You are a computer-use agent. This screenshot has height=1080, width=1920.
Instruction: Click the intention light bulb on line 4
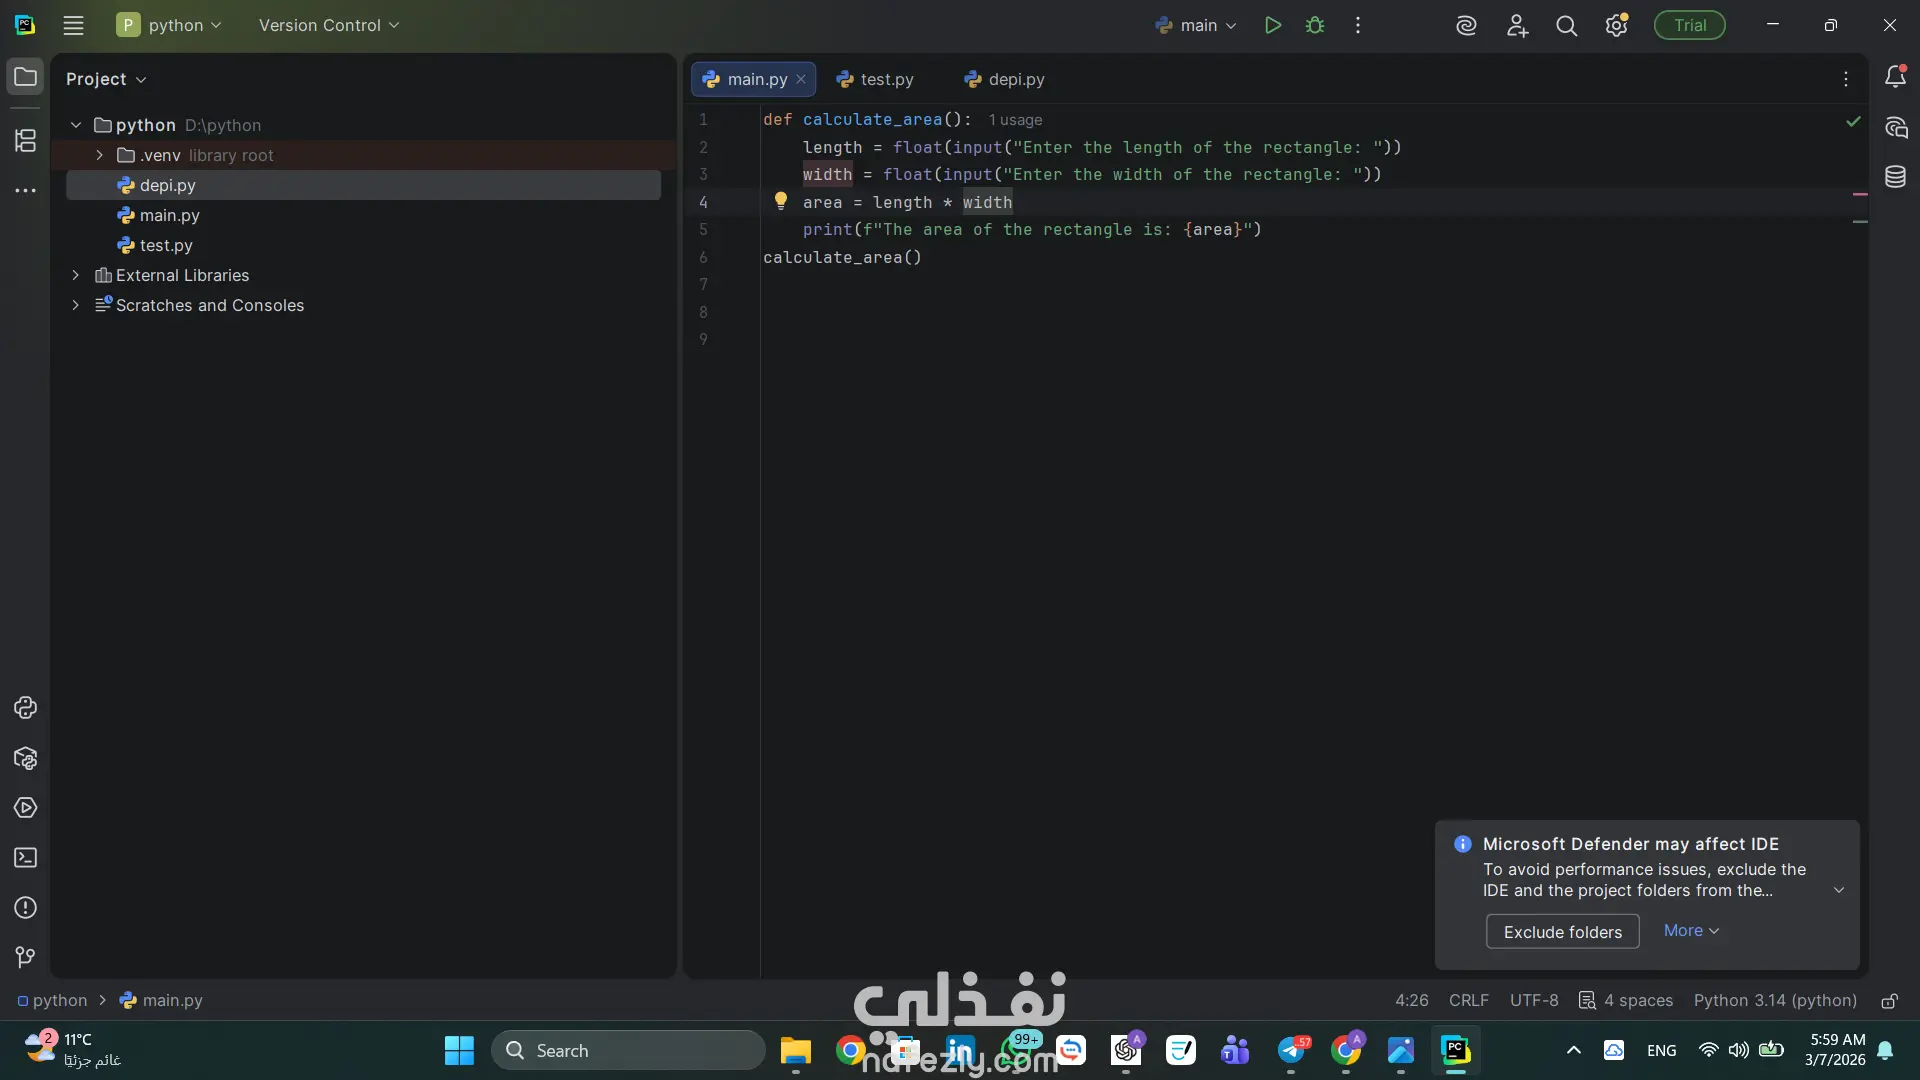pyautogui.click(x=781, y=201)
